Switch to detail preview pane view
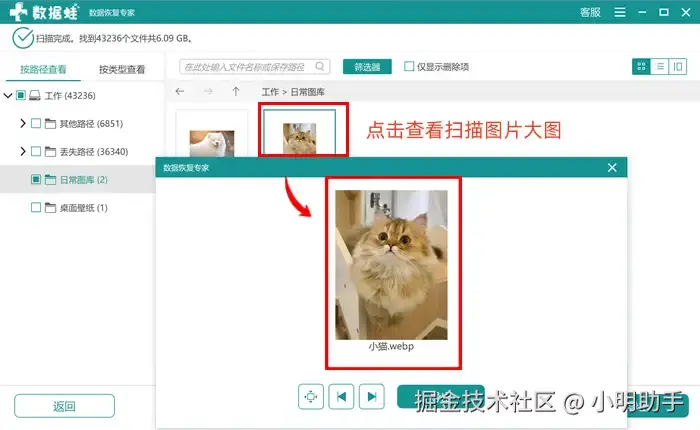Viewport: 700px width, 430px height. [678, 67]
